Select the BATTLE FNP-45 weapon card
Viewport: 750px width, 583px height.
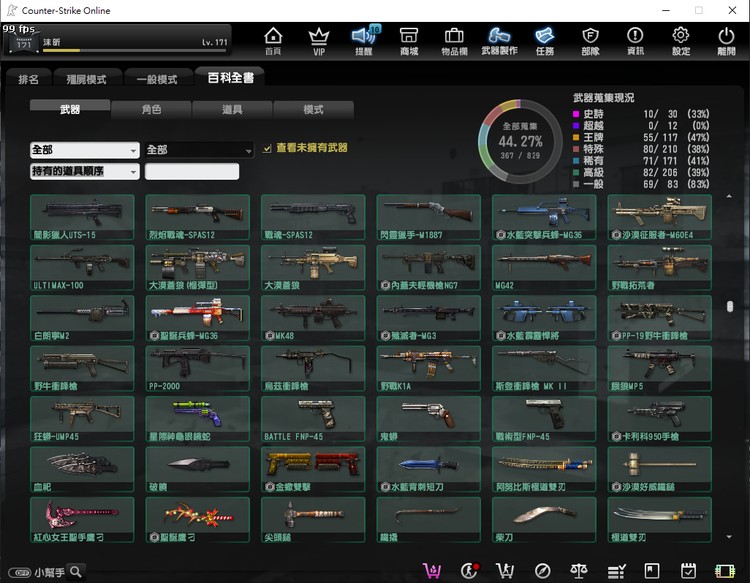point(313,419)
